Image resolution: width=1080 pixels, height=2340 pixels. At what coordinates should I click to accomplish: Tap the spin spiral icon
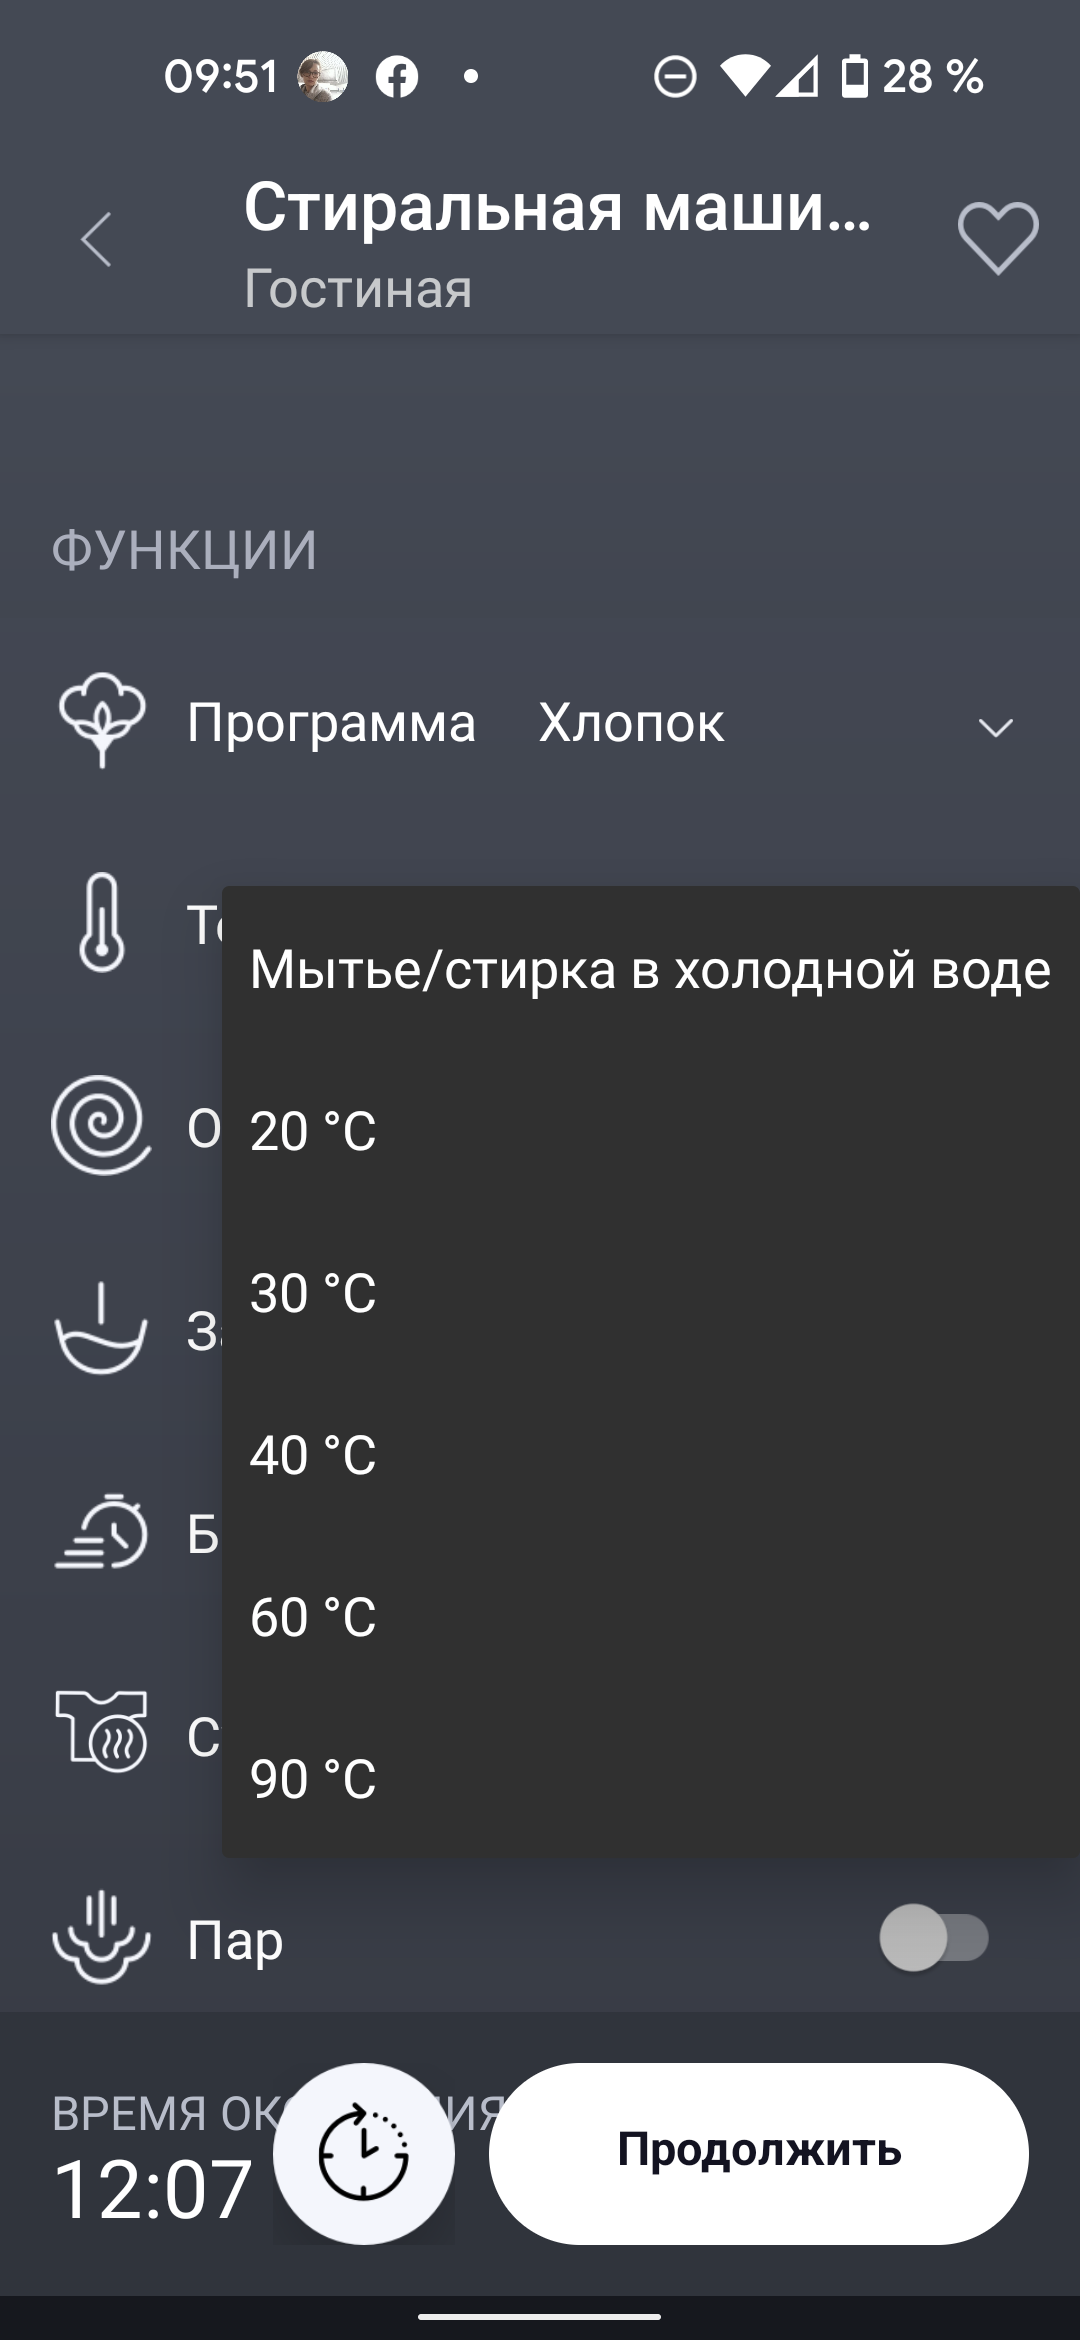[101, 1125]
